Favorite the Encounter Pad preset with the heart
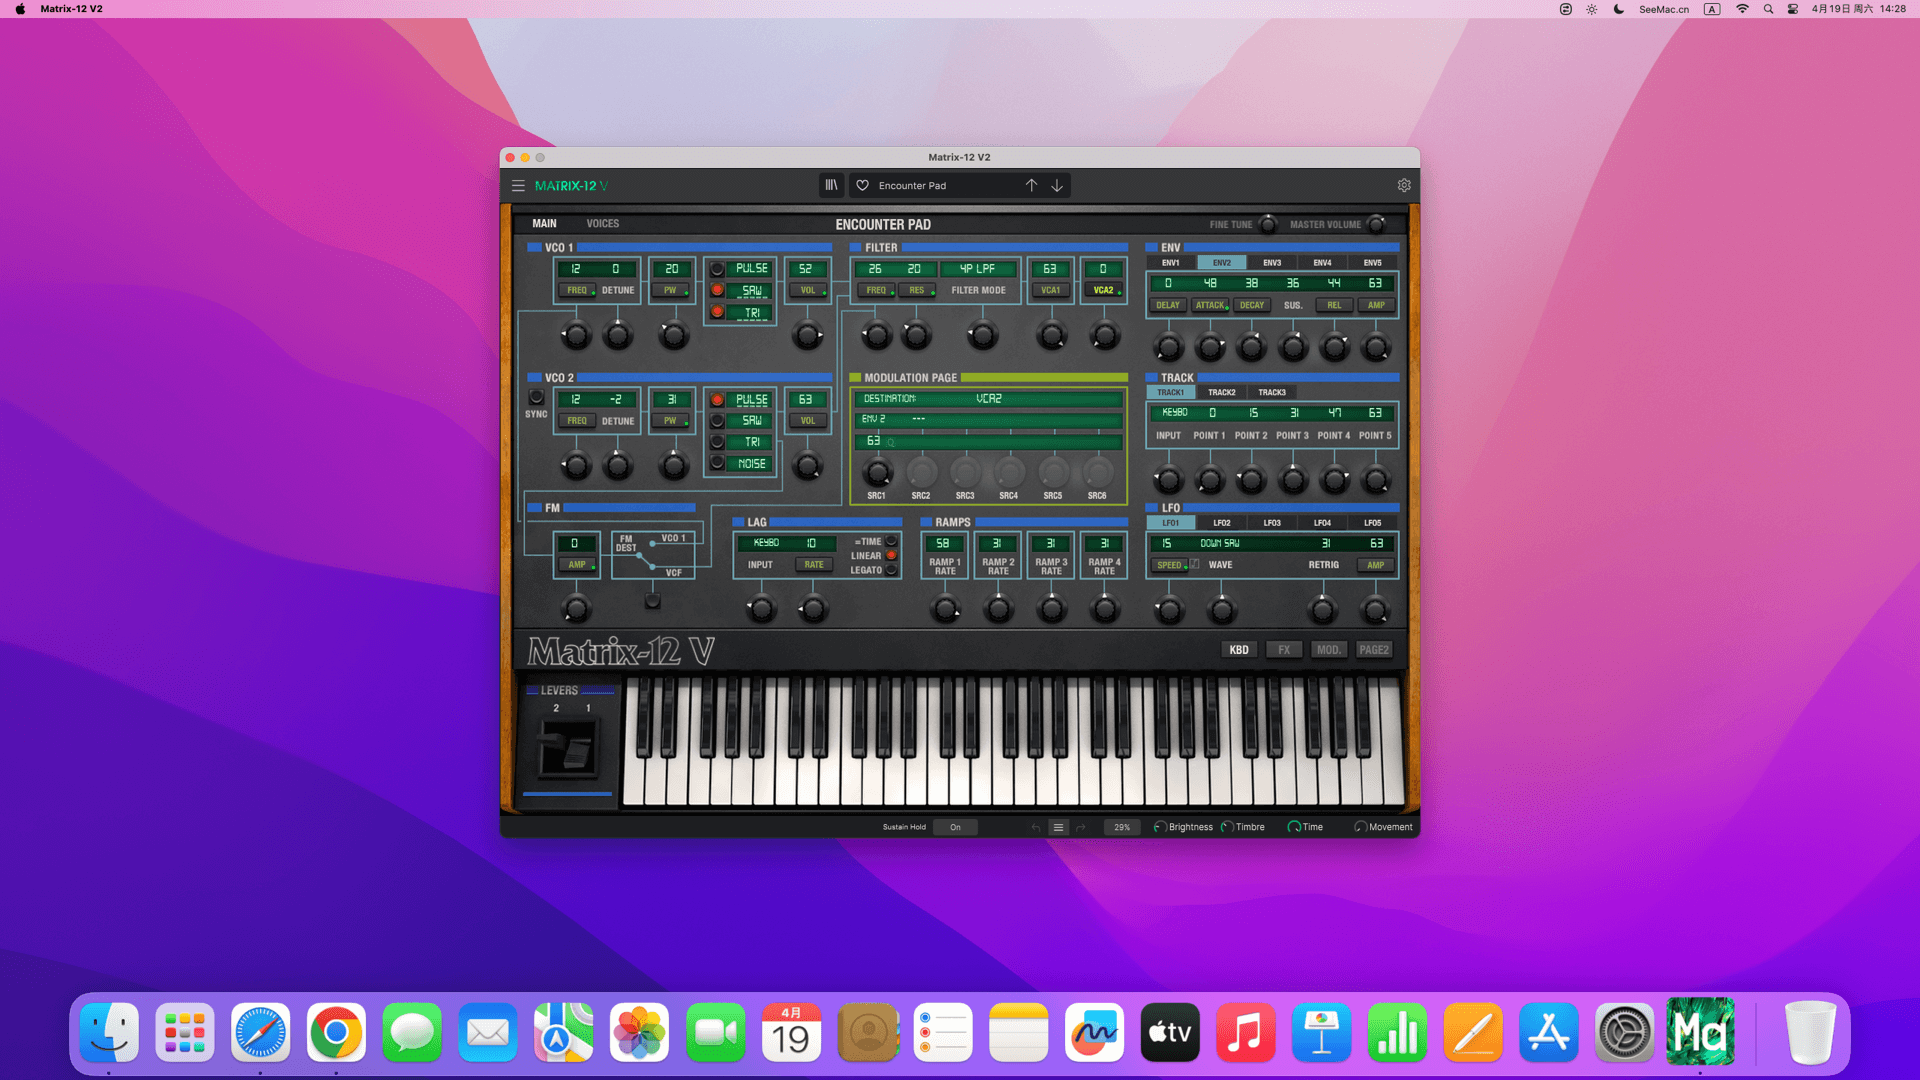This screenshot has height=1080, width=1920. 863,186
